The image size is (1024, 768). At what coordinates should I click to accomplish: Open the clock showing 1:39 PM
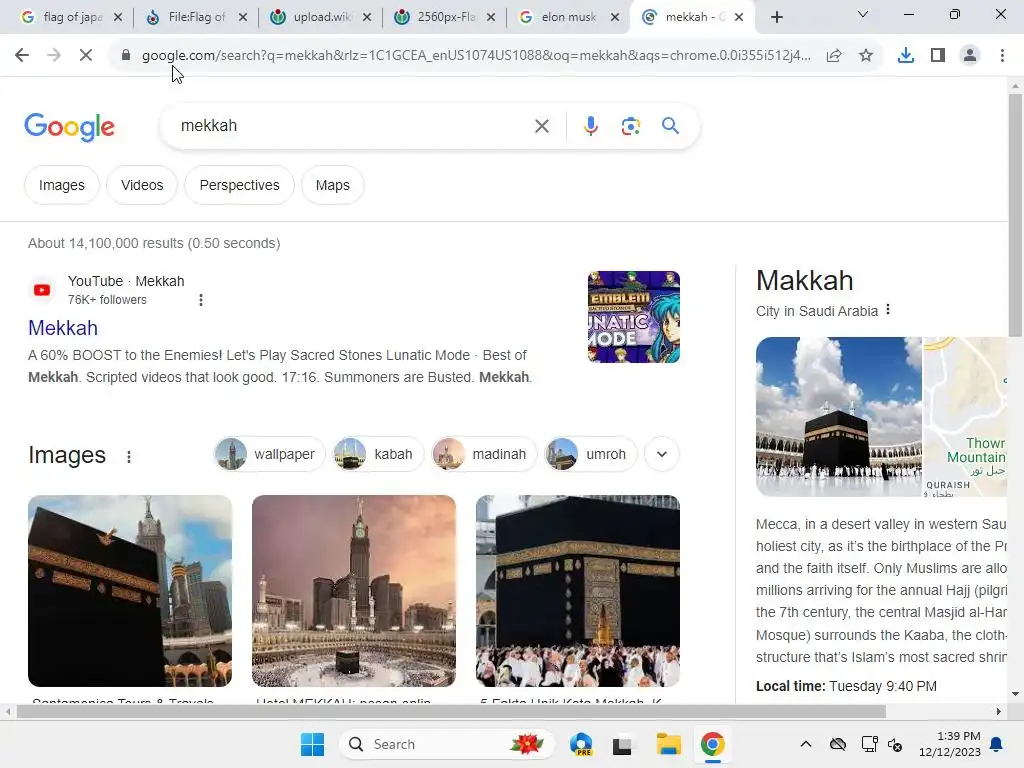(x=950, y=744)
